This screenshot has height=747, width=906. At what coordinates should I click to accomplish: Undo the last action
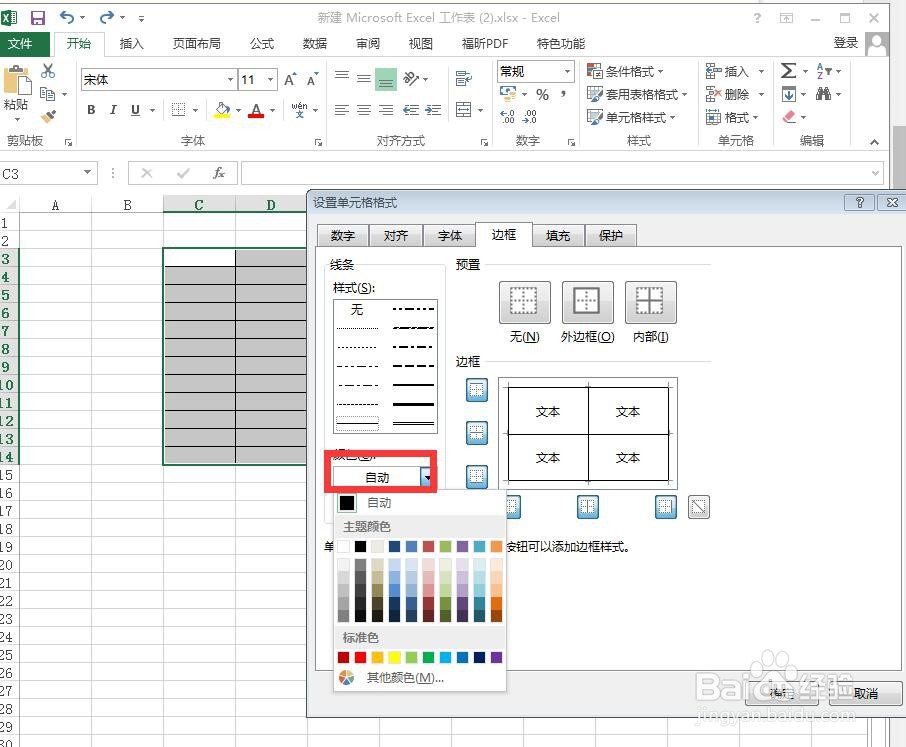click(67, 18)
